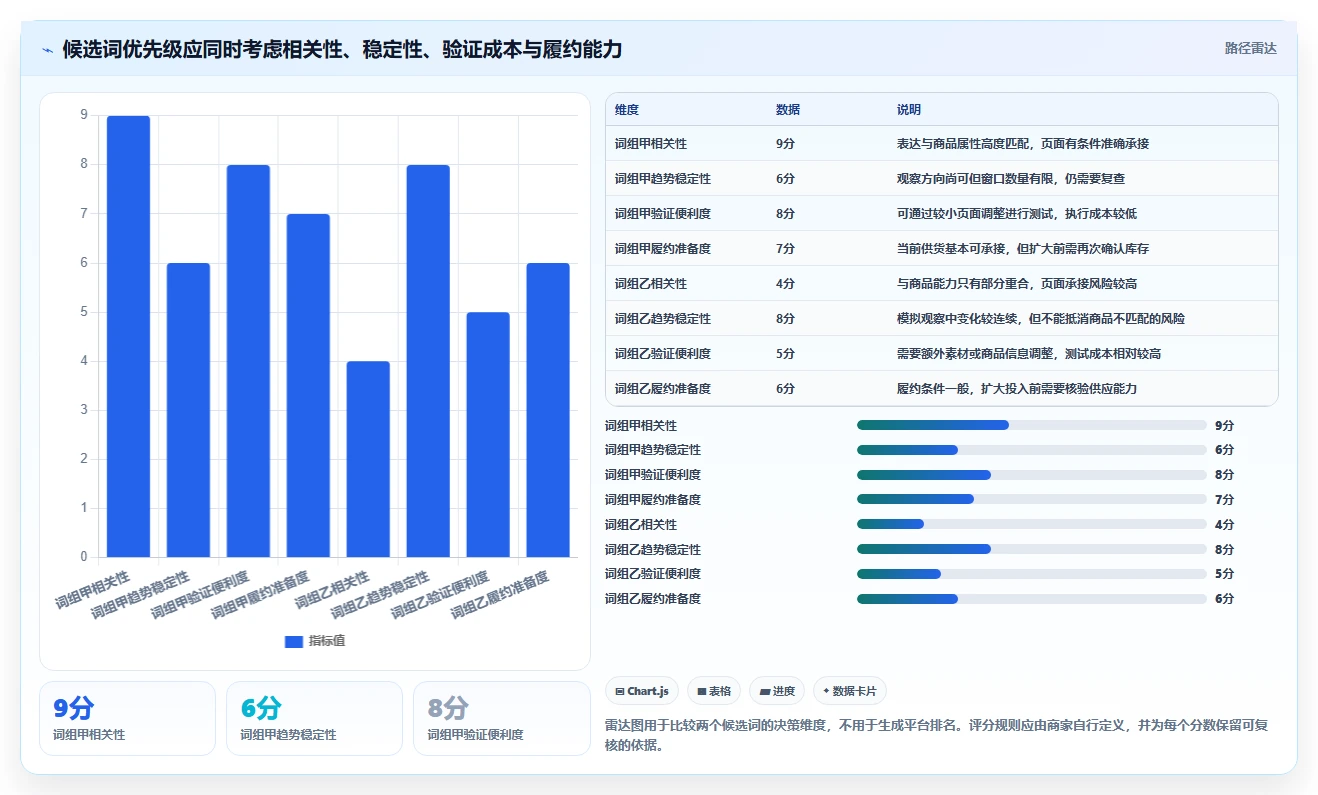1318x795 pixels.
Task: Click the 数据卡片 chip
Action: tap(850, 691)
